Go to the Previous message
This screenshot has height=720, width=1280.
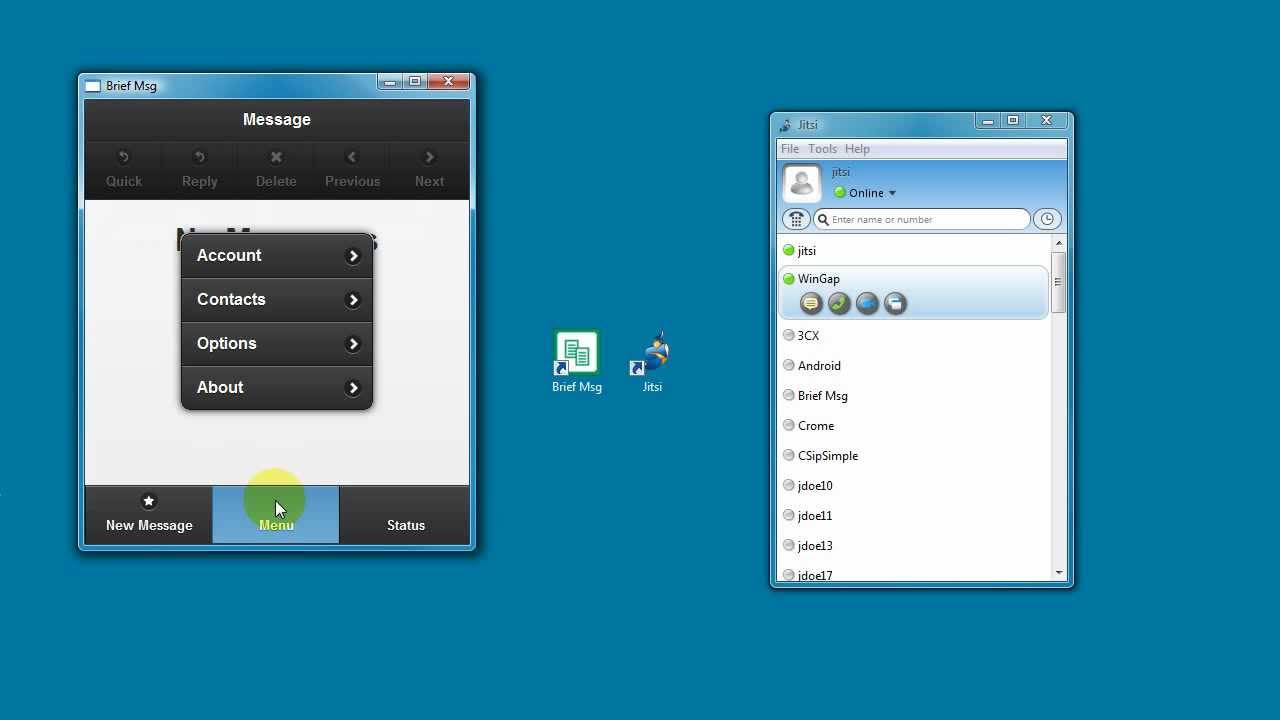(x=352, y=168)
